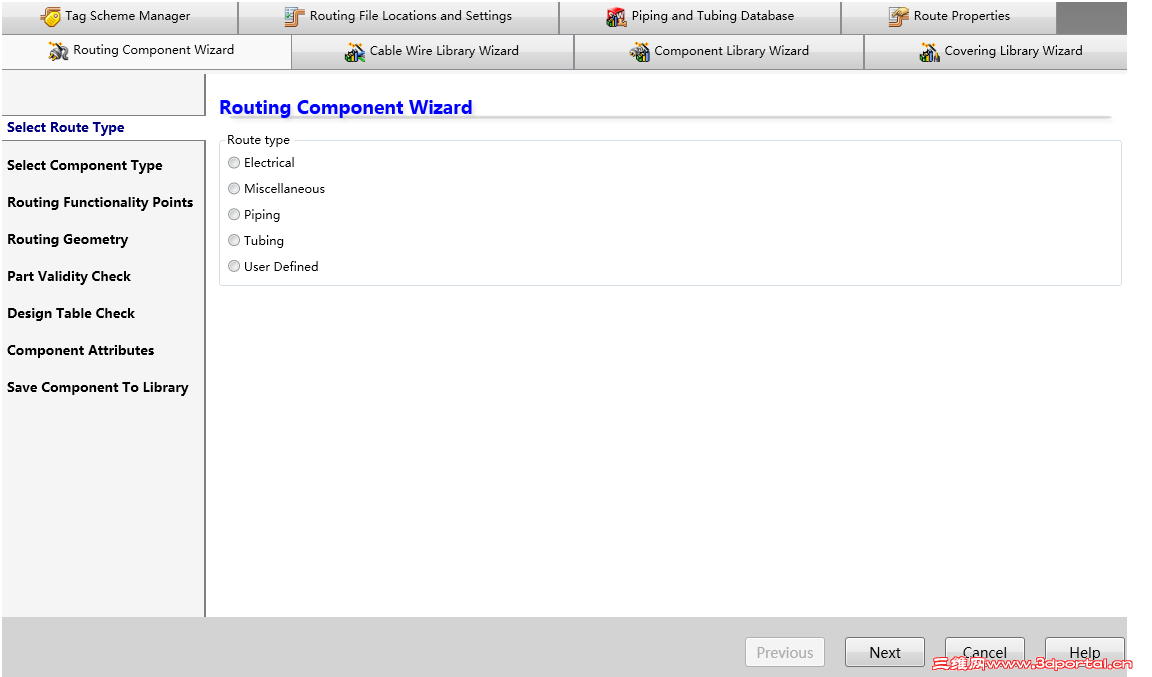Jump to Design Table Check step
1152x677 pixels.
click(x=71, y=313)
